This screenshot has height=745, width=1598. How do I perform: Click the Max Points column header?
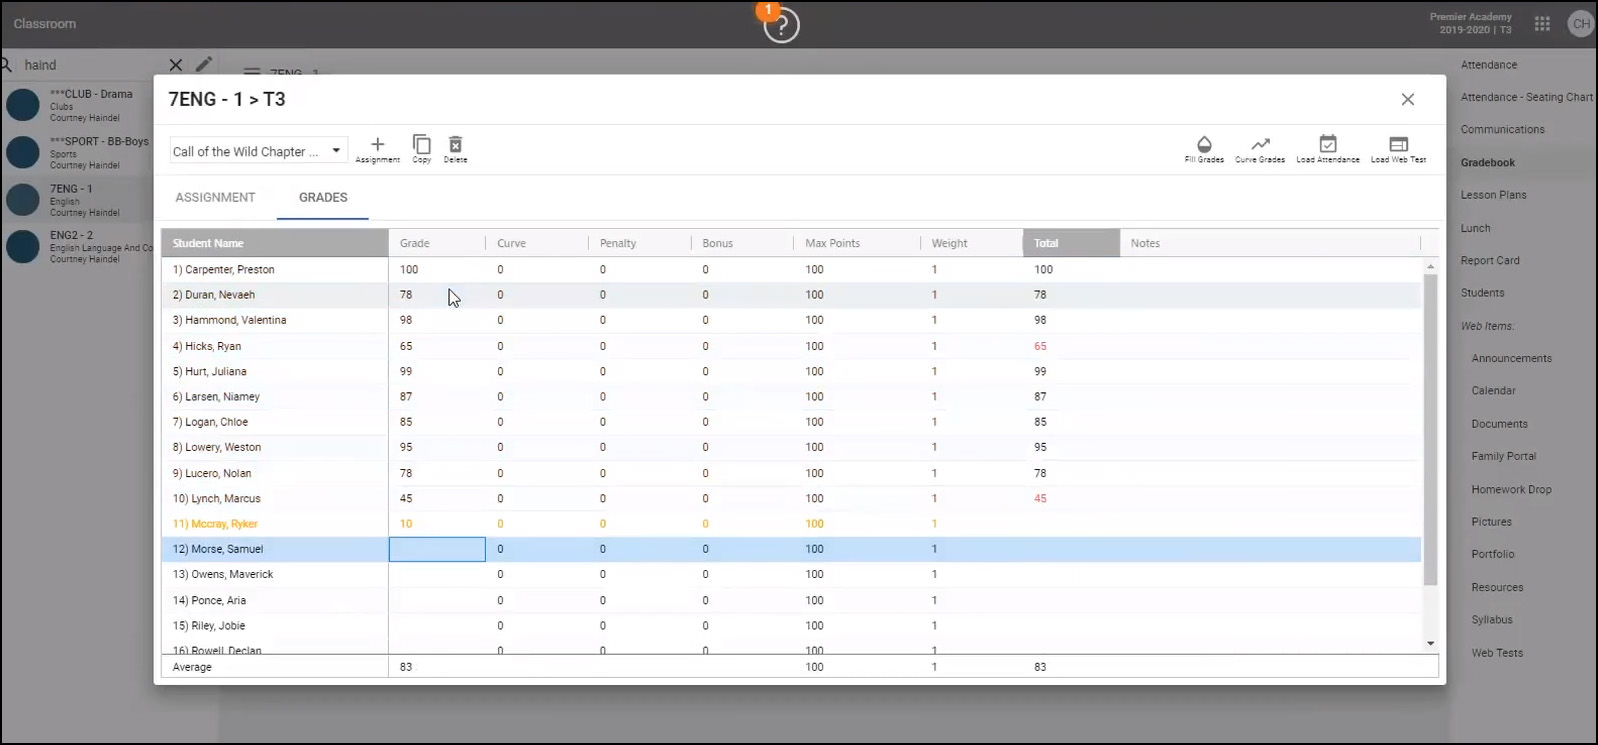858,243
